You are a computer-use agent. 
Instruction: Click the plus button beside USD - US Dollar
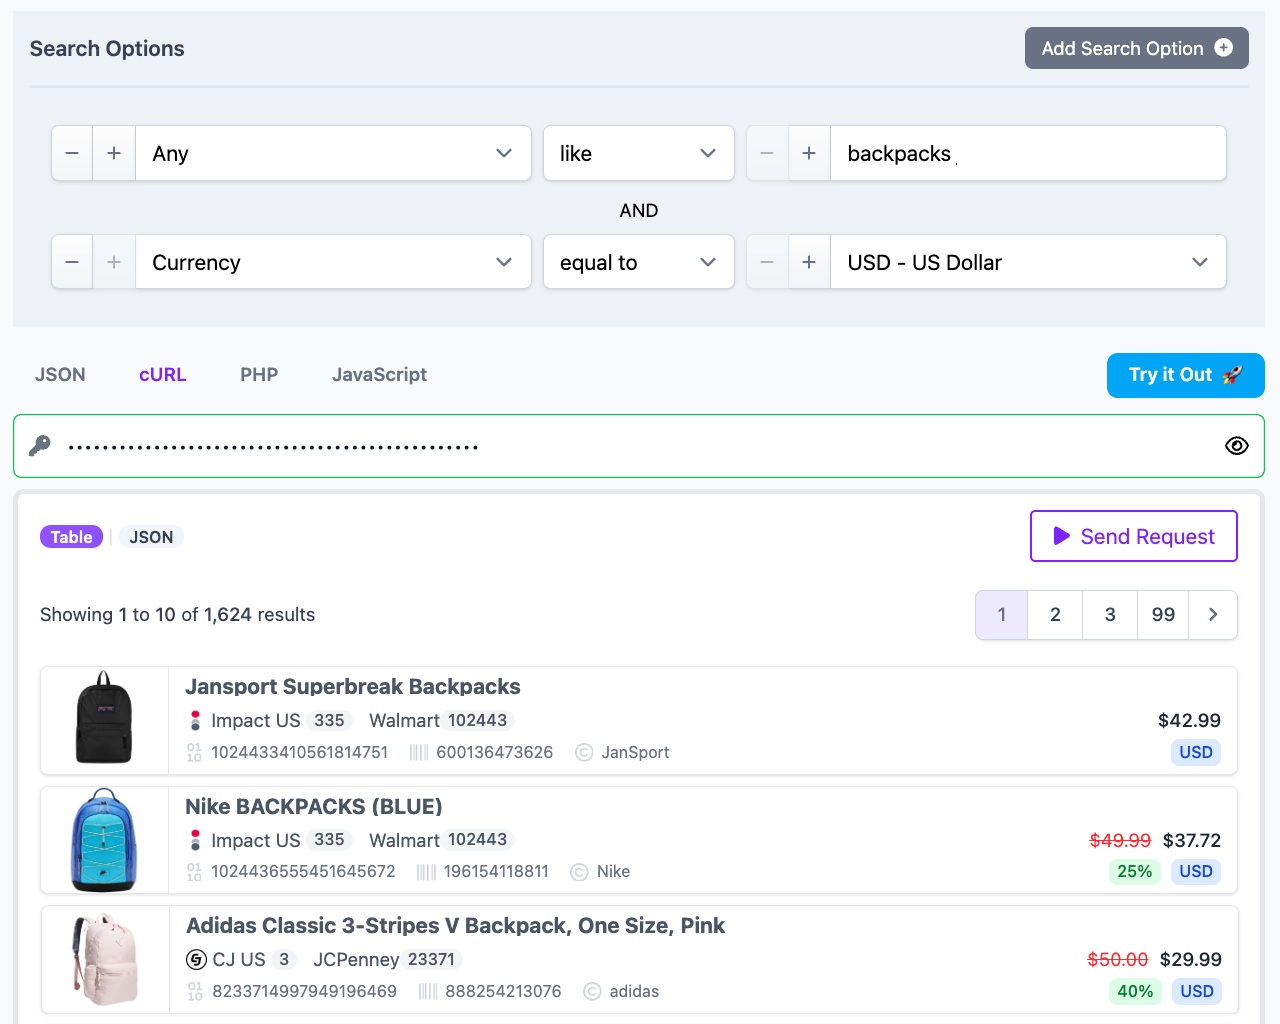pyautogui.click(x=809, y=262)
